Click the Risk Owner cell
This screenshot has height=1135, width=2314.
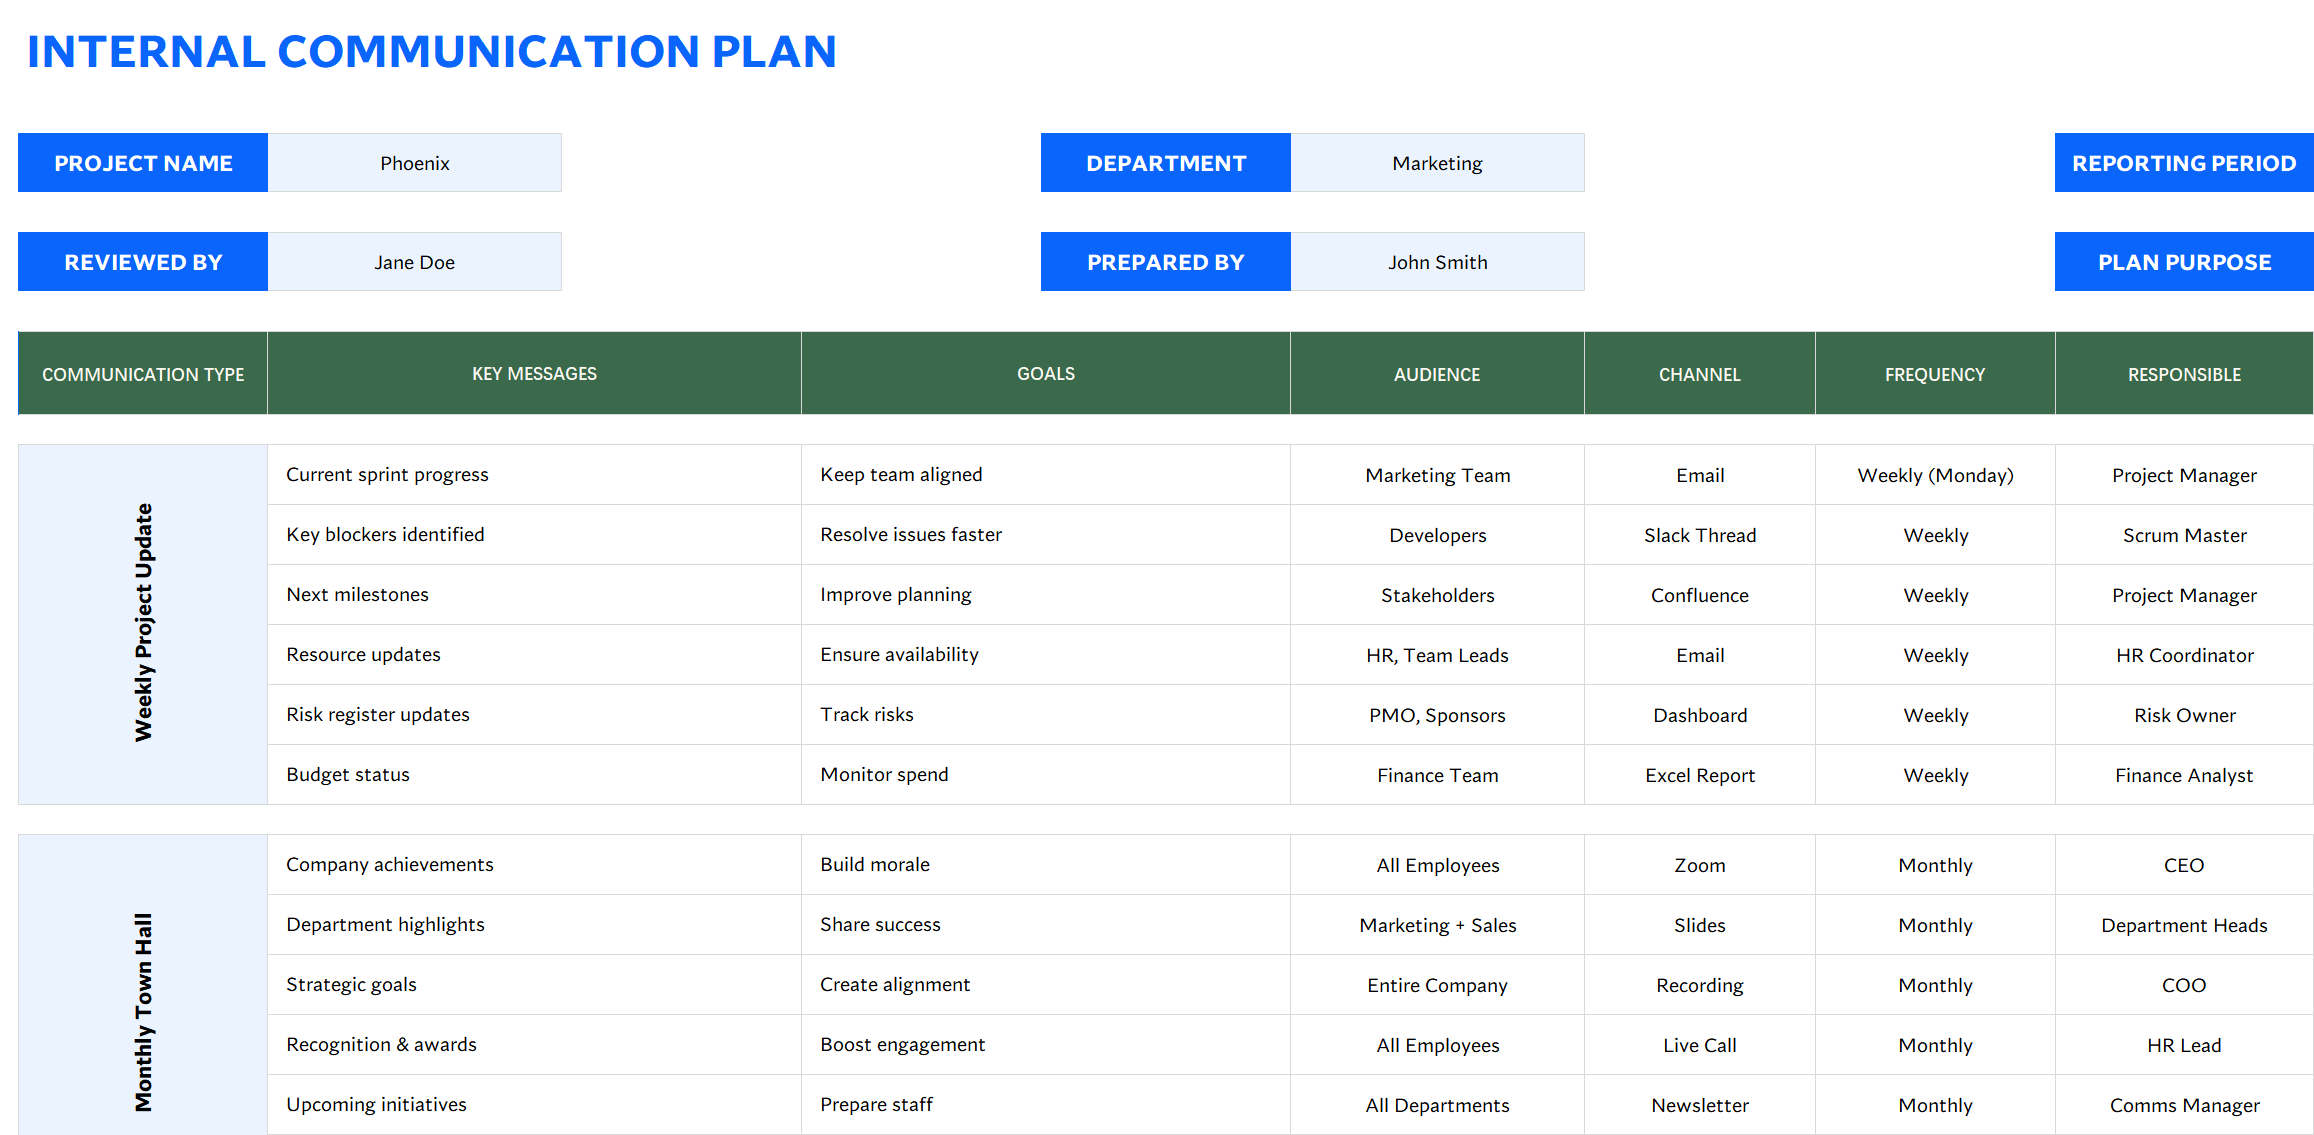(x=2185, y=715)
